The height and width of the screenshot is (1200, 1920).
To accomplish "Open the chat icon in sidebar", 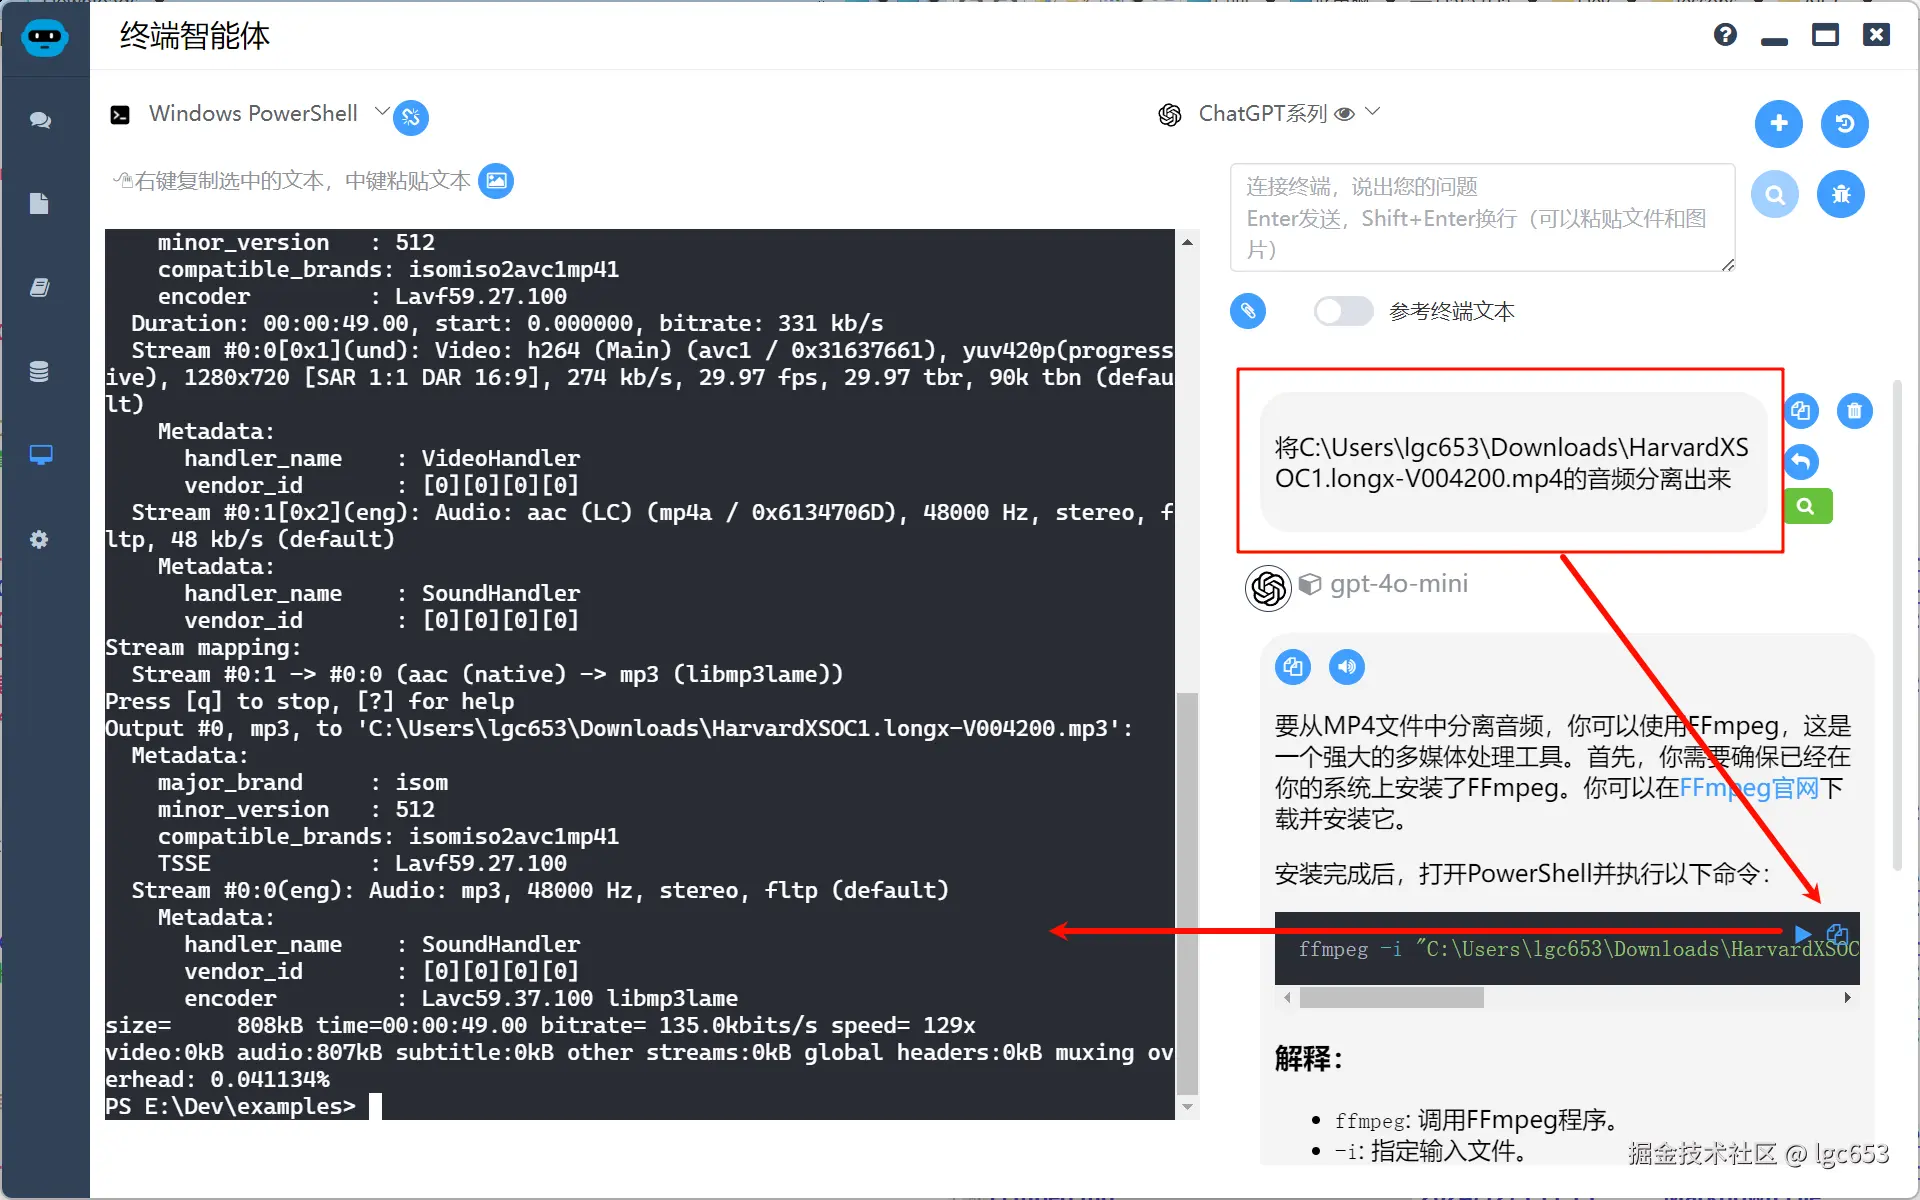I will 40,120.
